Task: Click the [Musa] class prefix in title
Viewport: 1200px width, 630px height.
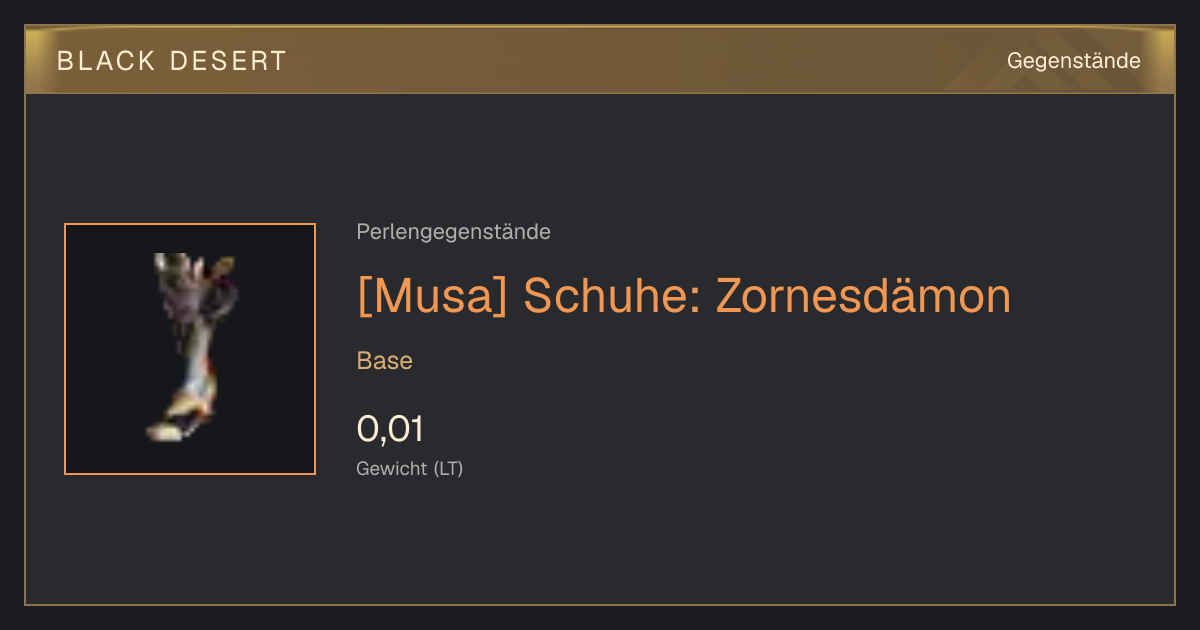Action: 434,296
